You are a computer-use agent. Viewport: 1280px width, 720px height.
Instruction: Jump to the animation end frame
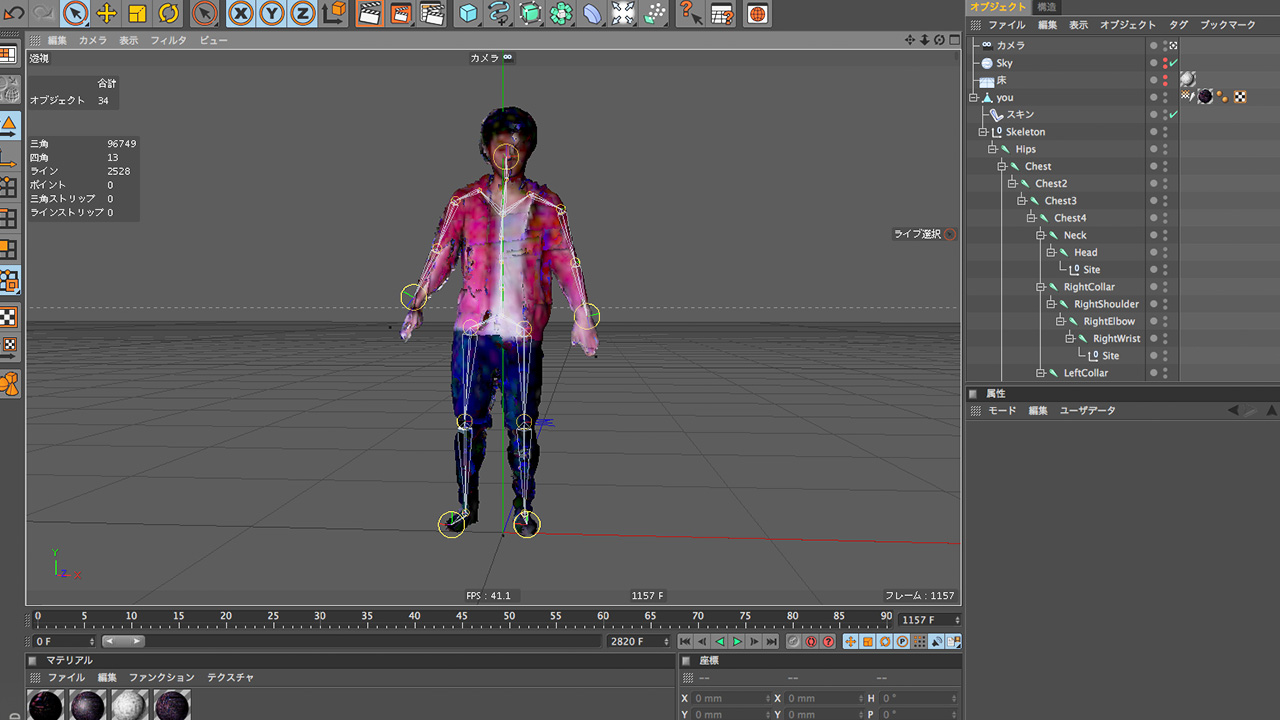pyautogui.click(x=771, y=641)
